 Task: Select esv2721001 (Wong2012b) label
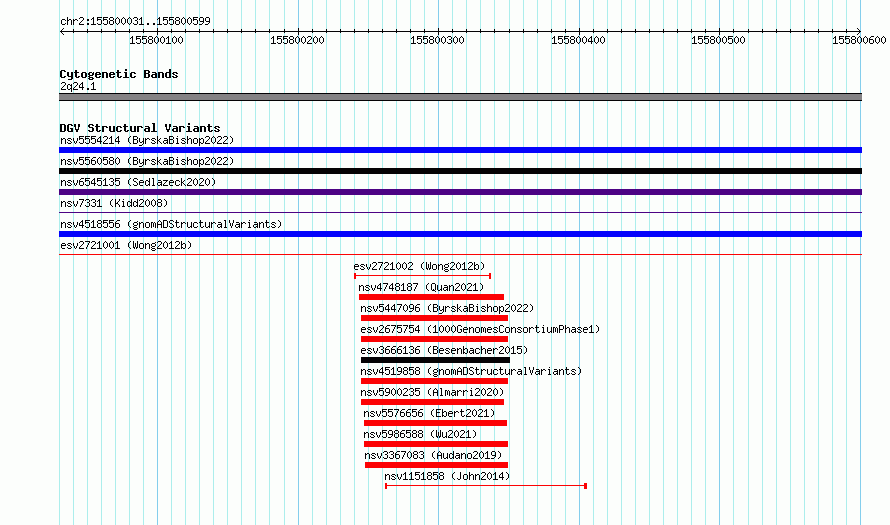tap(126, 245)
